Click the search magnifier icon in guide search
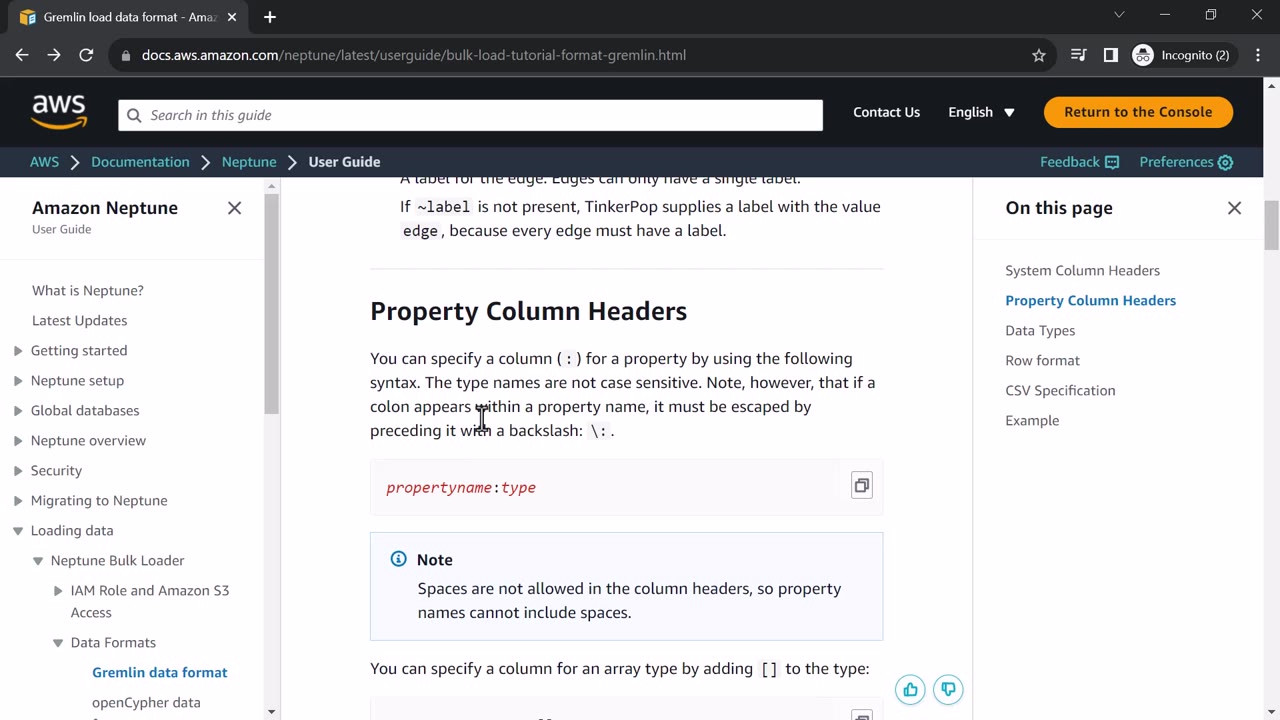Viewport: 1280px width, 720px height. click(134, 115)
